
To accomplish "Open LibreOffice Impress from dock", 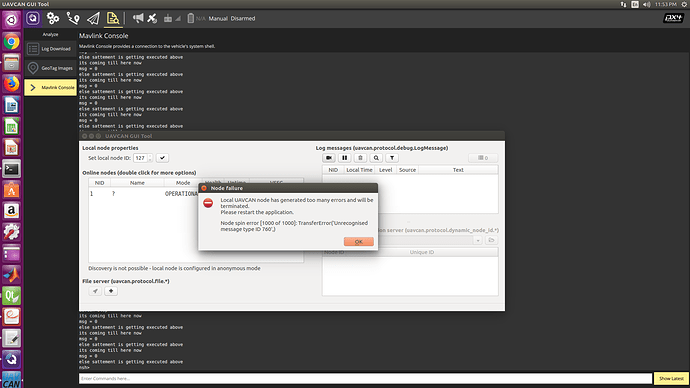I will coord(11,147).
